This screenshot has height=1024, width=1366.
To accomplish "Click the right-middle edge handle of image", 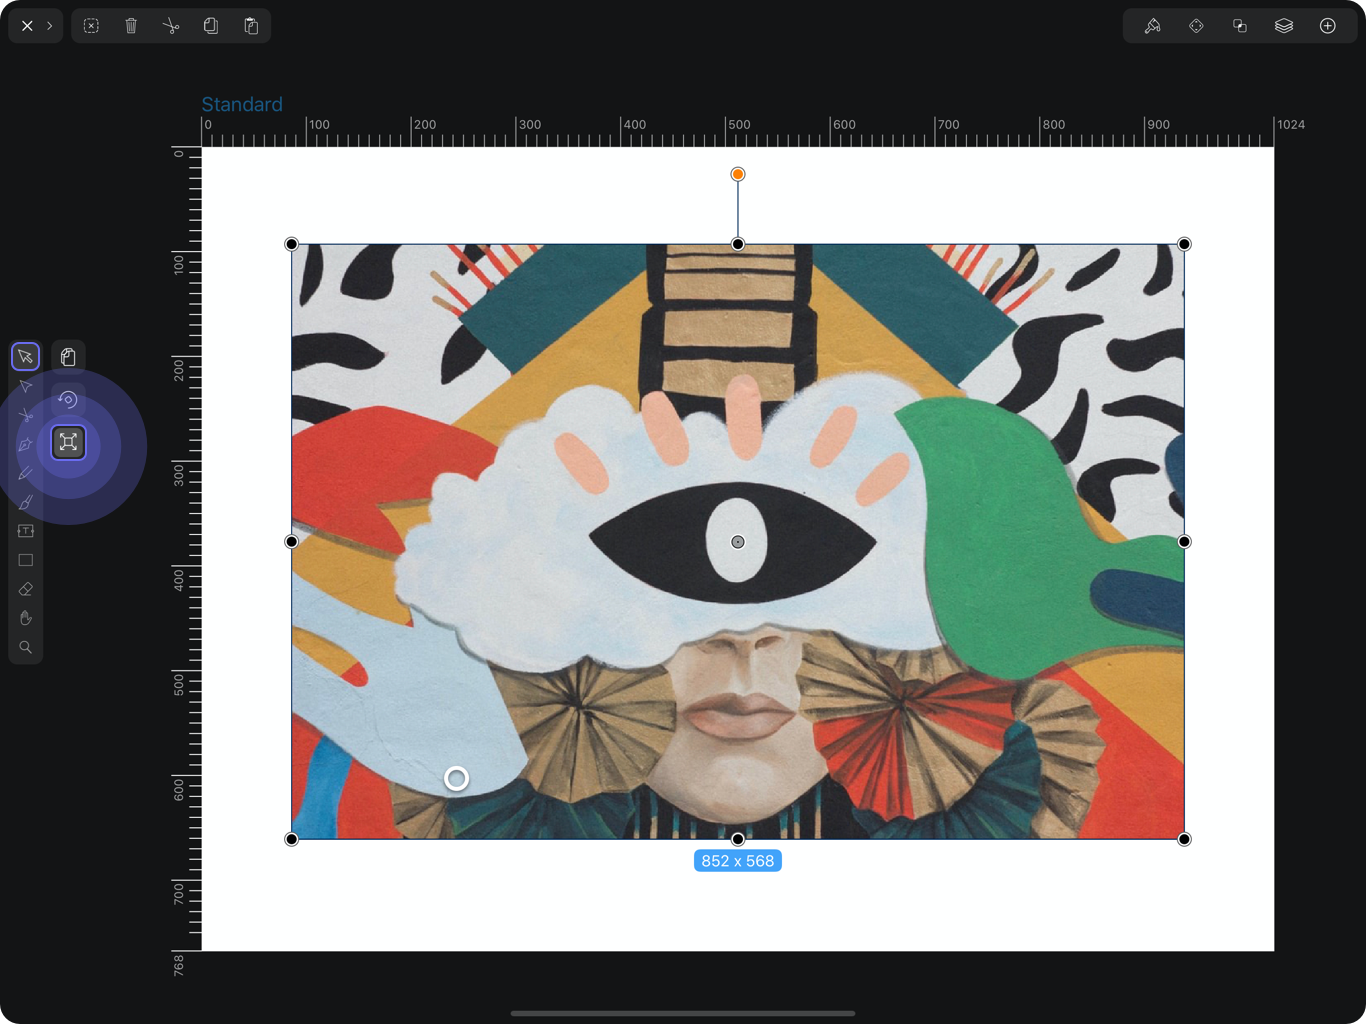I will pos(1184,542).
